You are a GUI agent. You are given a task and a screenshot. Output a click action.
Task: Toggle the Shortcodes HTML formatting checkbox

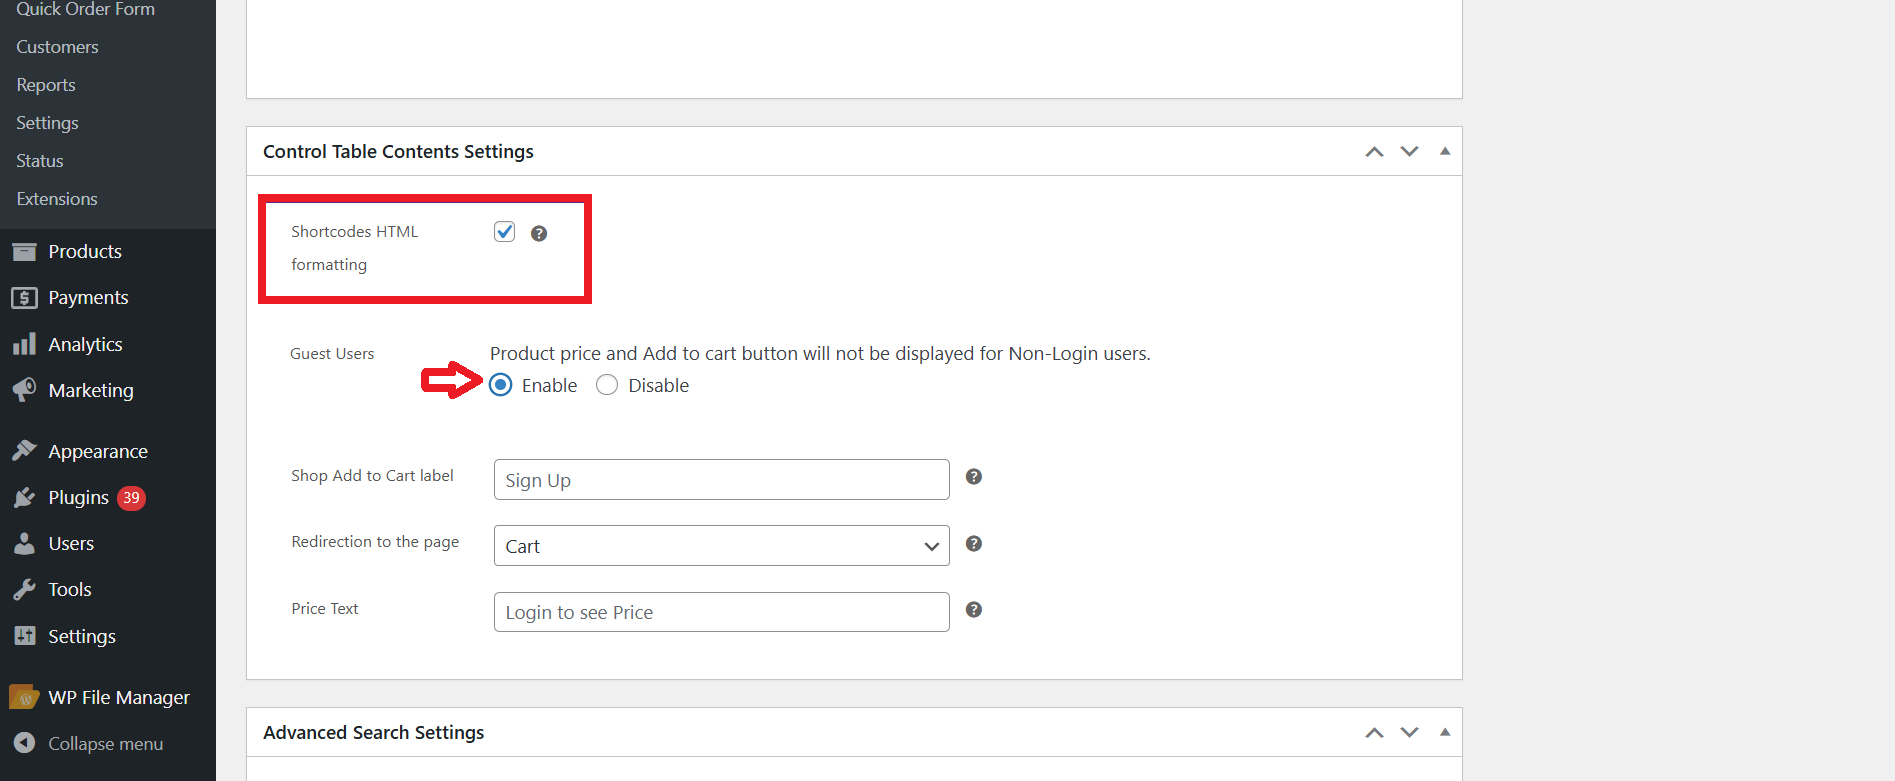coord(504,232)
